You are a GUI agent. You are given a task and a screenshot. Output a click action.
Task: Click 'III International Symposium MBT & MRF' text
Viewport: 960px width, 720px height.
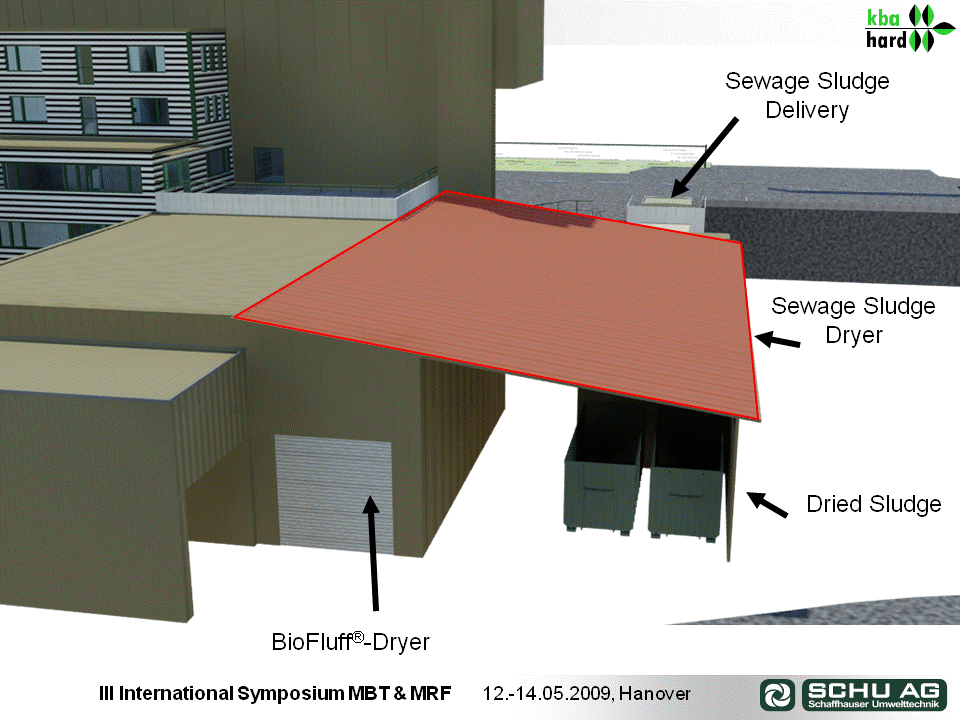(275, 693)
